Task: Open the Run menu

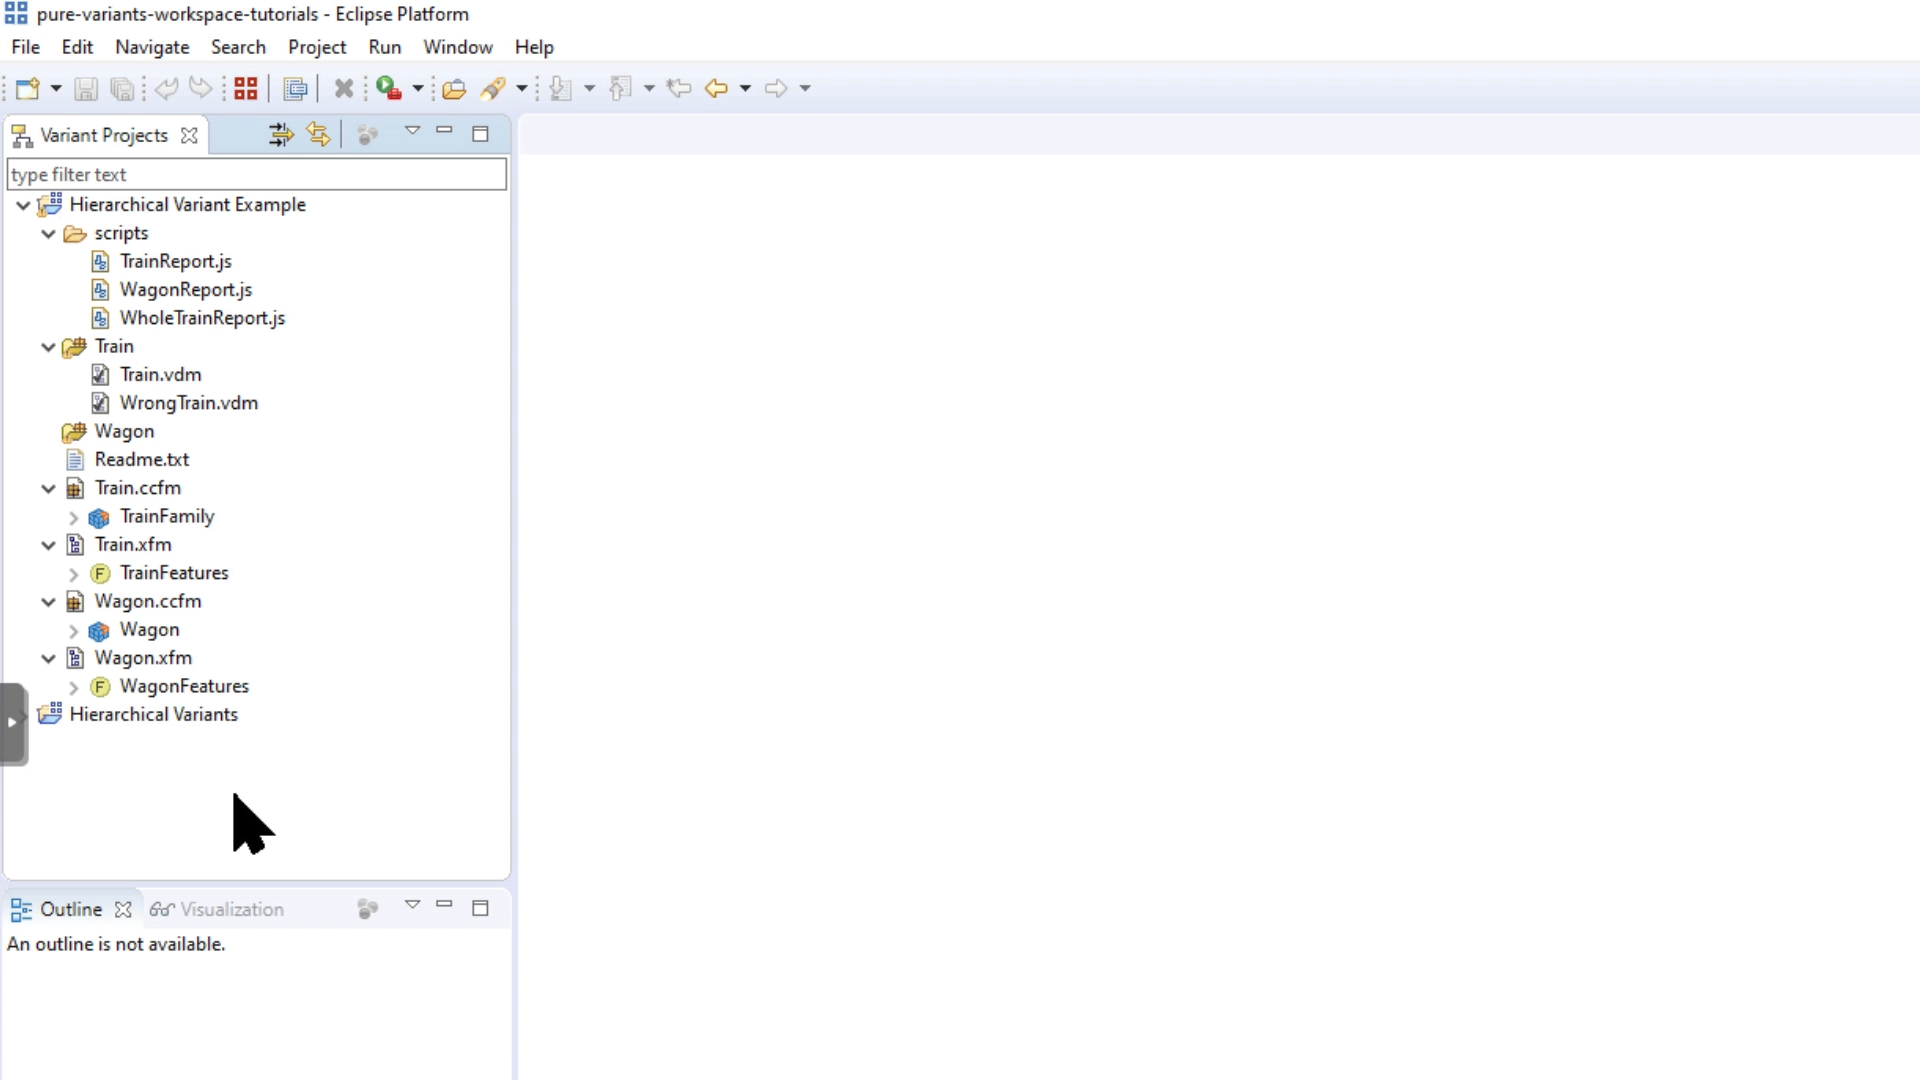Action: coord(384,47)
